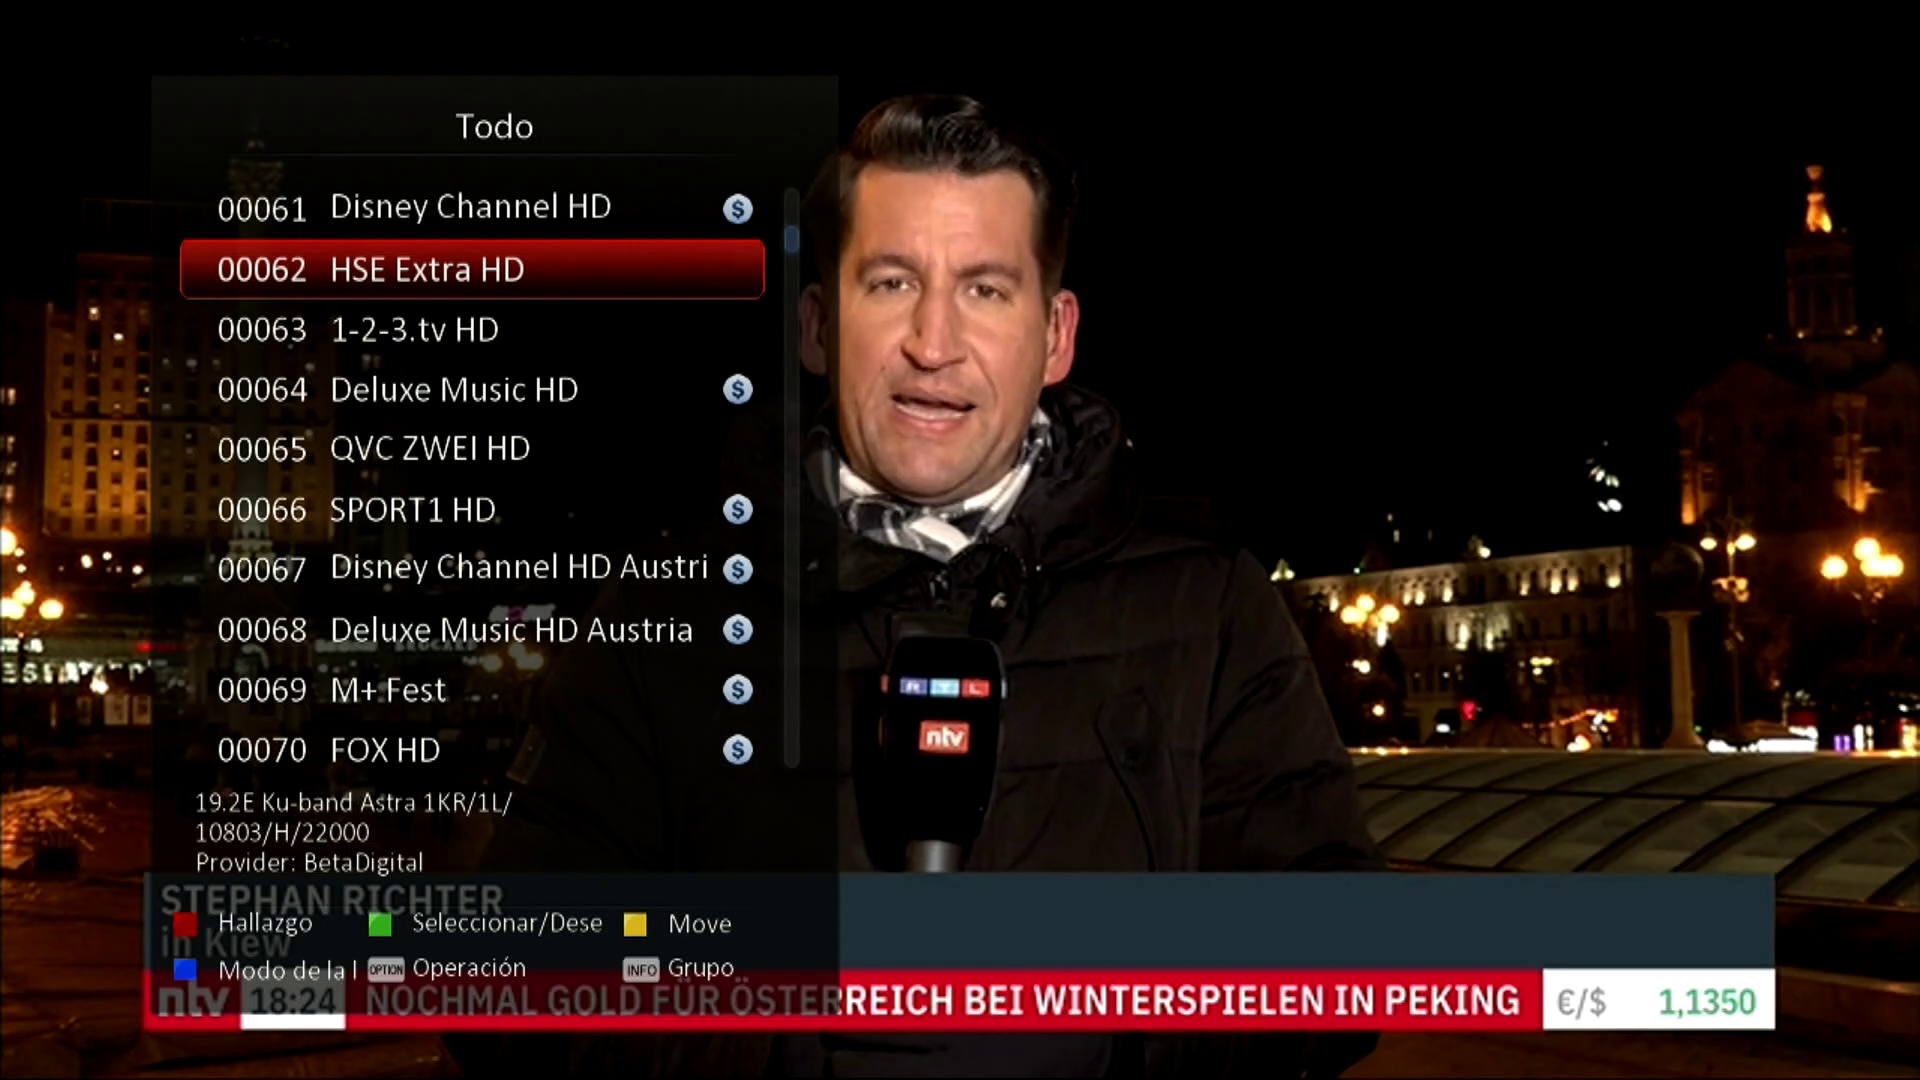The width and height of the screenshot is (1920, 1080).
Task: Click the yellow Move button
Action: pyautogui.click(x=635, y=924)
